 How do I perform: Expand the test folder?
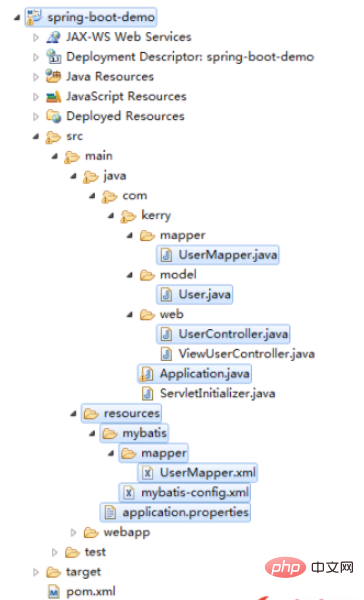point(55,552)
